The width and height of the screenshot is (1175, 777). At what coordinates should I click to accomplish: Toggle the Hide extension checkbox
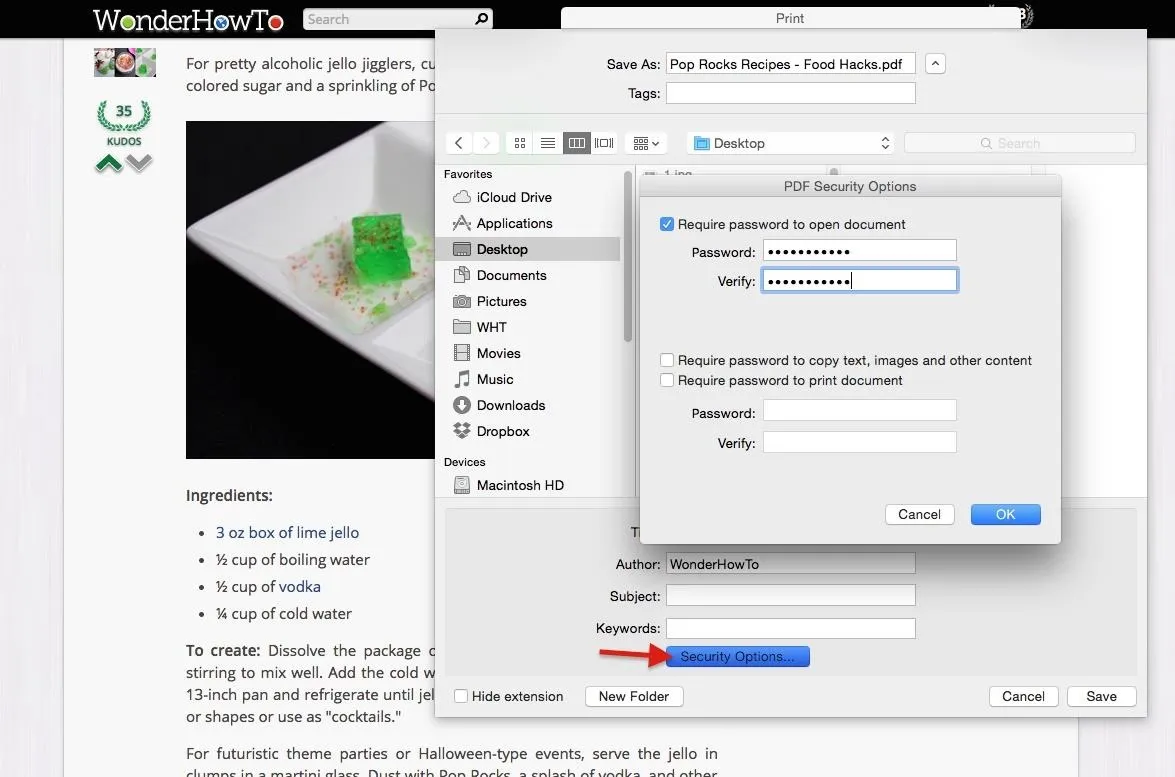click(461, 696)
